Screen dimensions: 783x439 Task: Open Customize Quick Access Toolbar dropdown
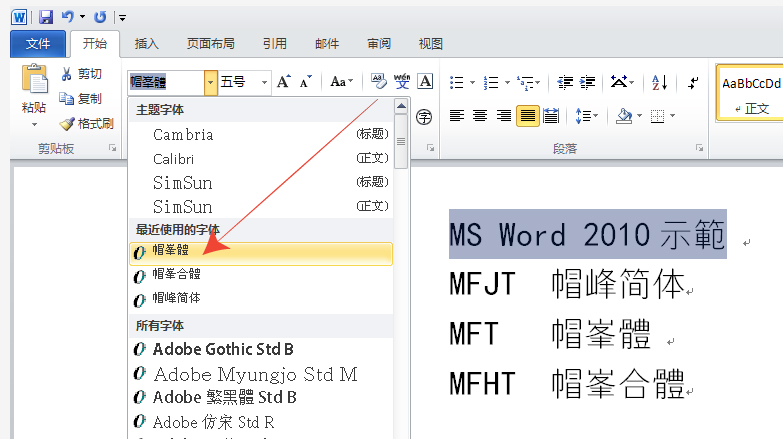[x=121, y=18]
